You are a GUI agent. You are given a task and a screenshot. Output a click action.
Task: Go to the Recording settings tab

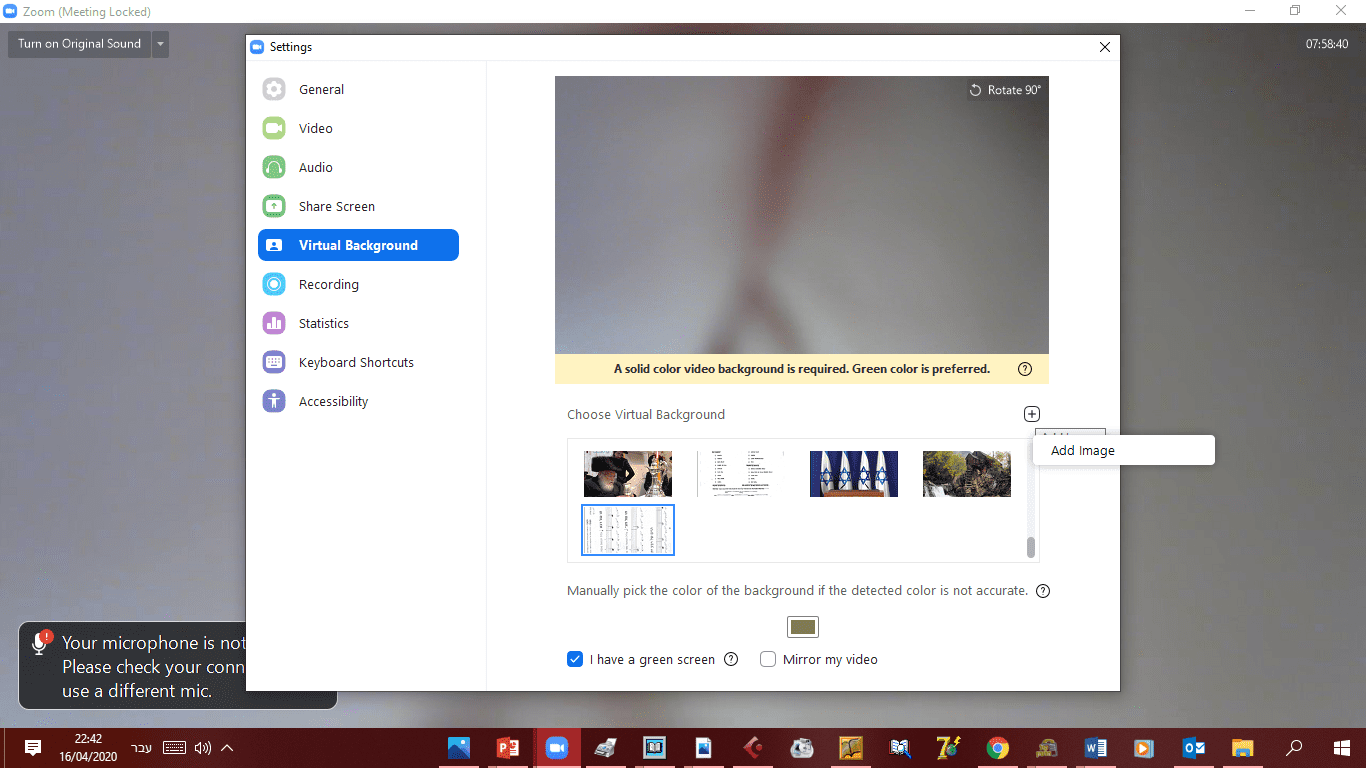pos(358,284)
